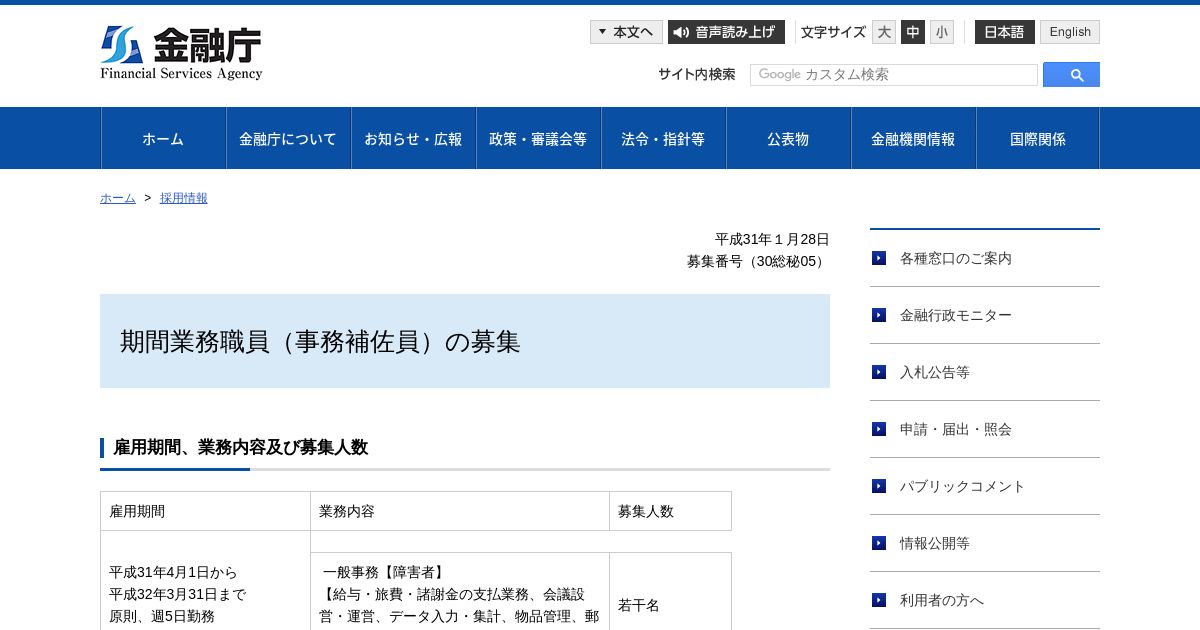Start 音声読み上げ read-aloud

(726, 32)
